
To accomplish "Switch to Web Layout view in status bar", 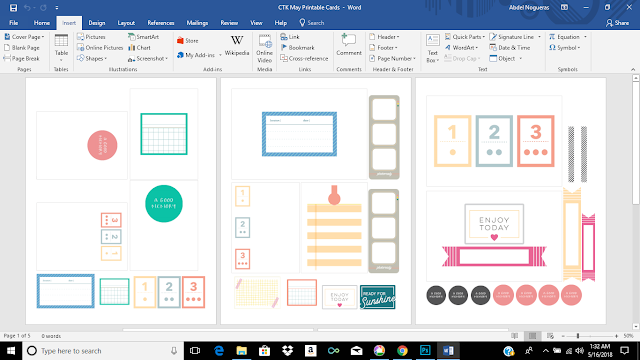I will pyautogui.click(x=550, y=336).
